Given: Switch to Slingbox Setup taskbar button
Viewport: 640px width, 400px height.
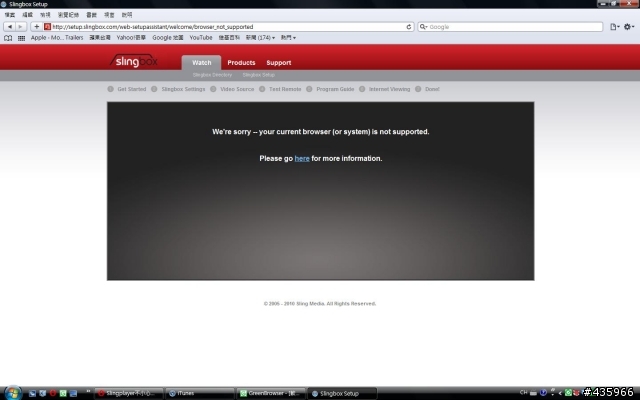Looking at the screenshot, I should (342, 393).
